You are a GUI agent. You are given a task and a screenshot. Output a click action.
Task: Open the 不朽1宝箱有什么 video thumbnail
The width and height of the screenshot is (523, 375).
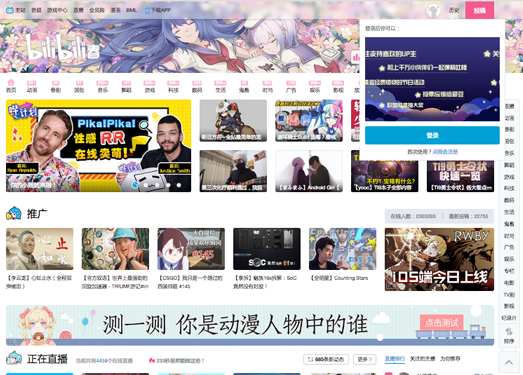pos(384,176)
